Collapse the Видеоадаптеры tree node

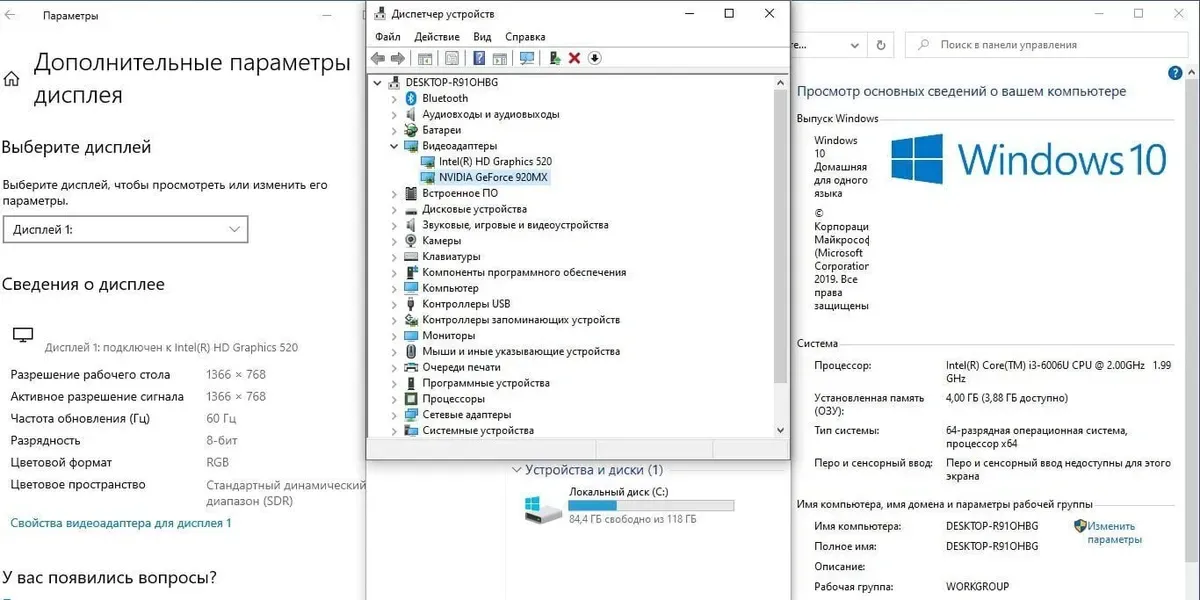point(394,146)
